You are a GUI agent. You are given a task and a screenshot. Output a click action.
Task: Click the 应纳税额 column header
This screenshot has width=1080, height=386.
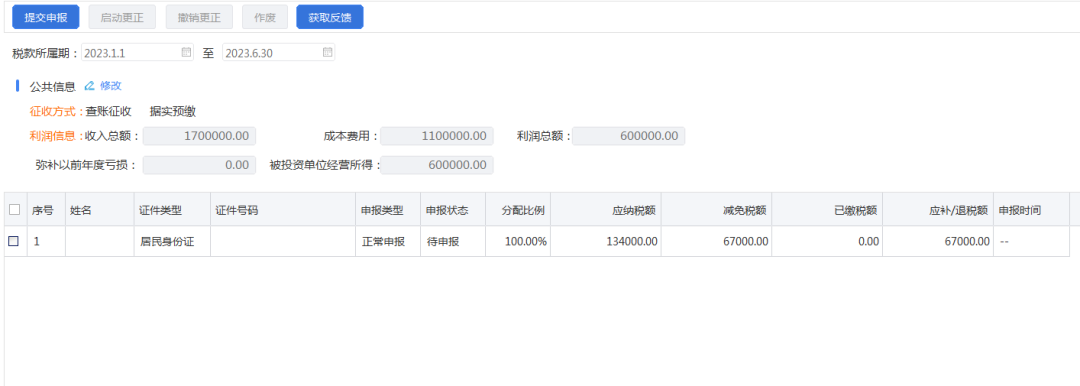[x=606, y=210]
